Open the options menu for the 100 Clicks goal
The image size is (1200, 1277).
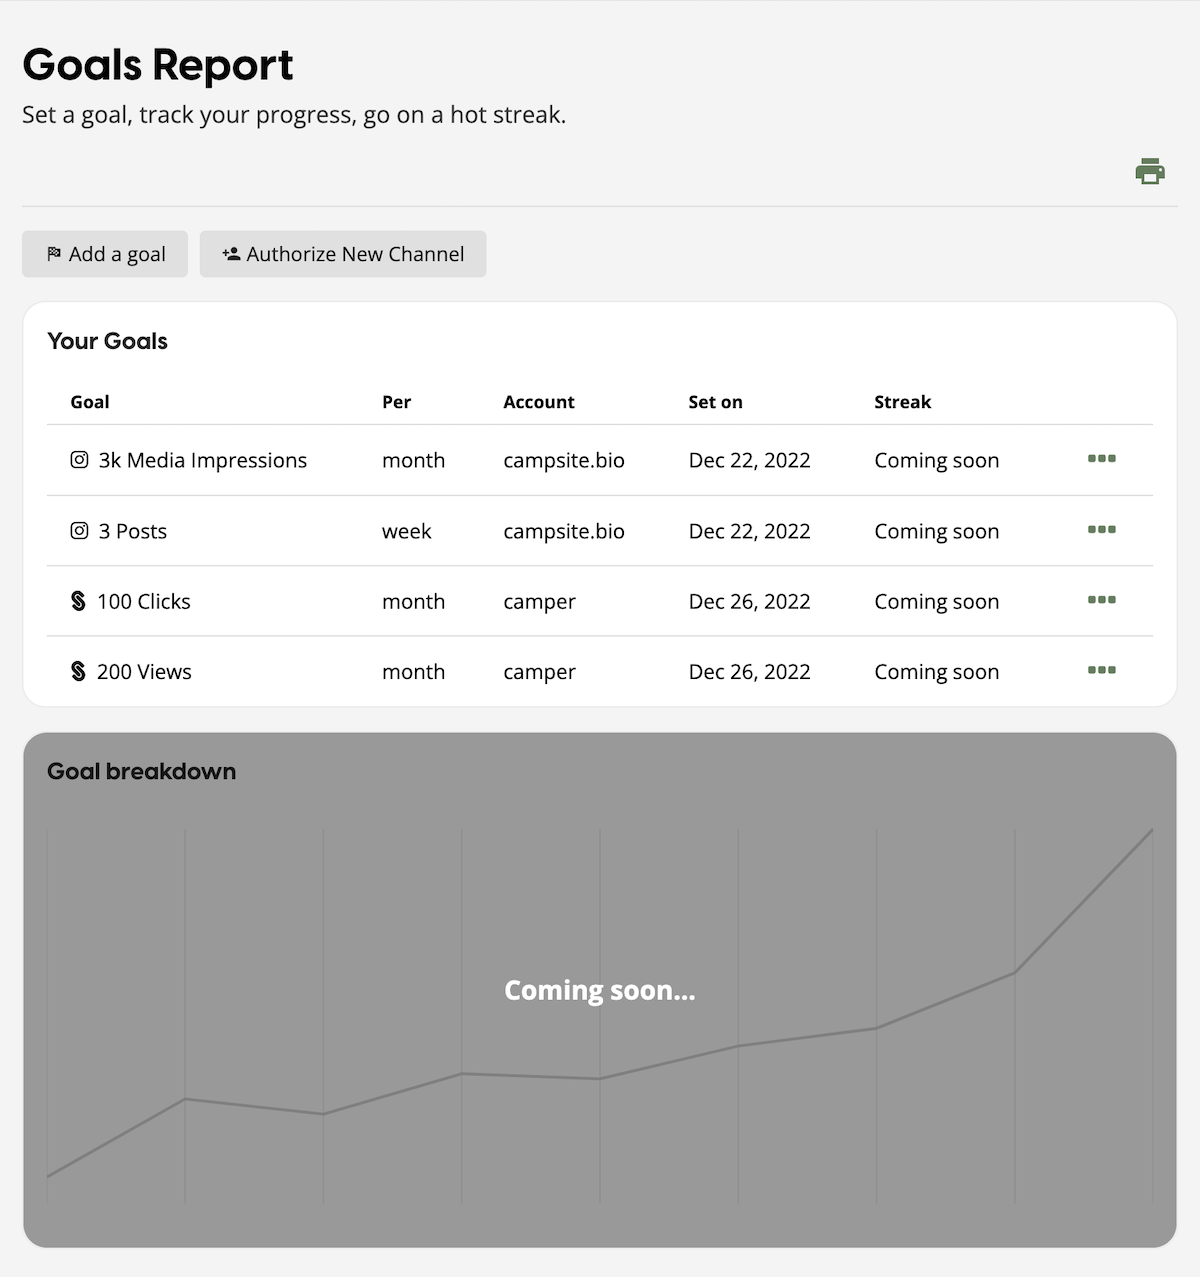[x=1102, y=601]
